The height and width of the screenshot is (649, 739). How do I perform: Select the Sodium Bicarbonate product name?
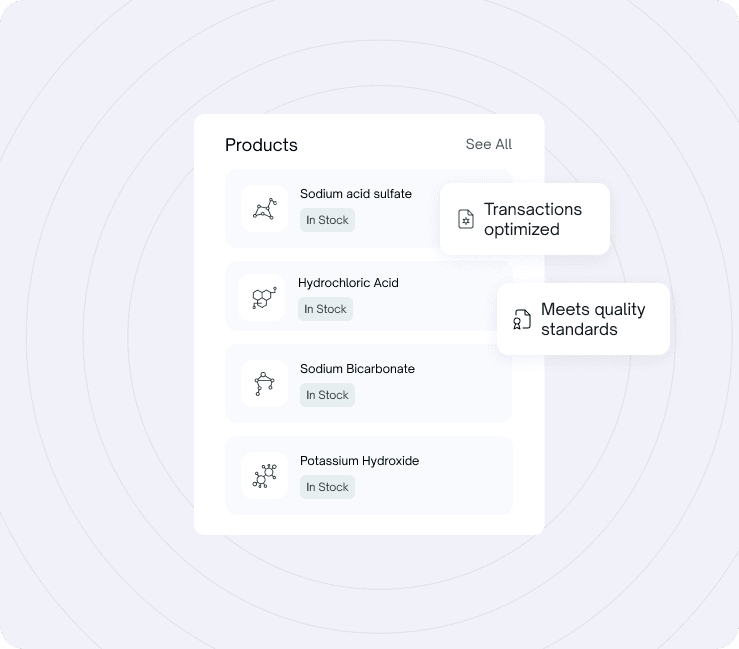point(357,369)
